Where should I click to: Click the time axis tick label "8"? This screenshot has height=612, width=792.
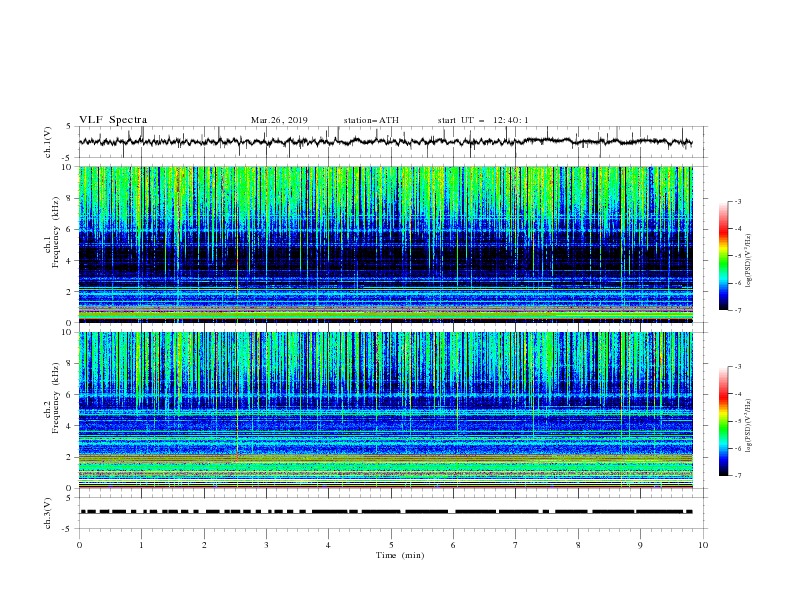point(578,545)
